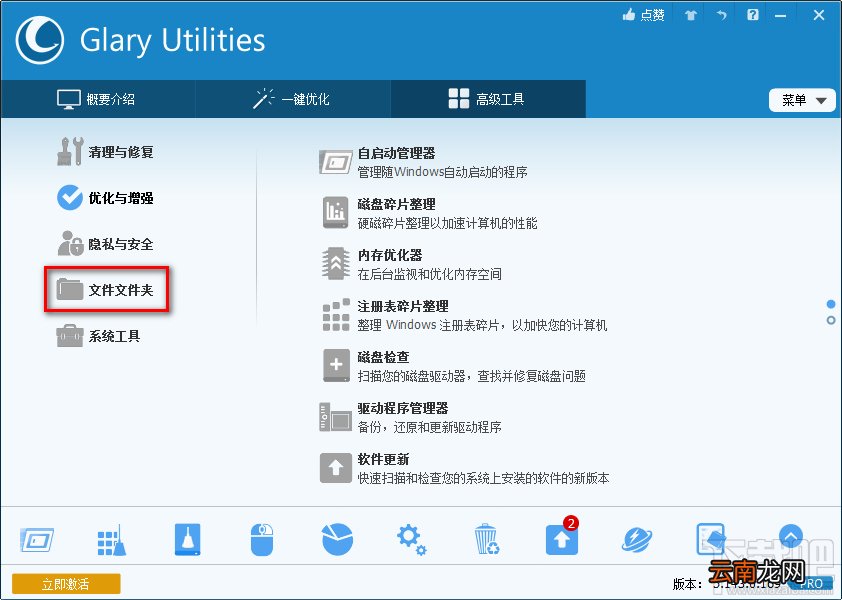The image size is (842, 600).
Task: Select 隐私与安全 category
Action: [x=105, y=244]
